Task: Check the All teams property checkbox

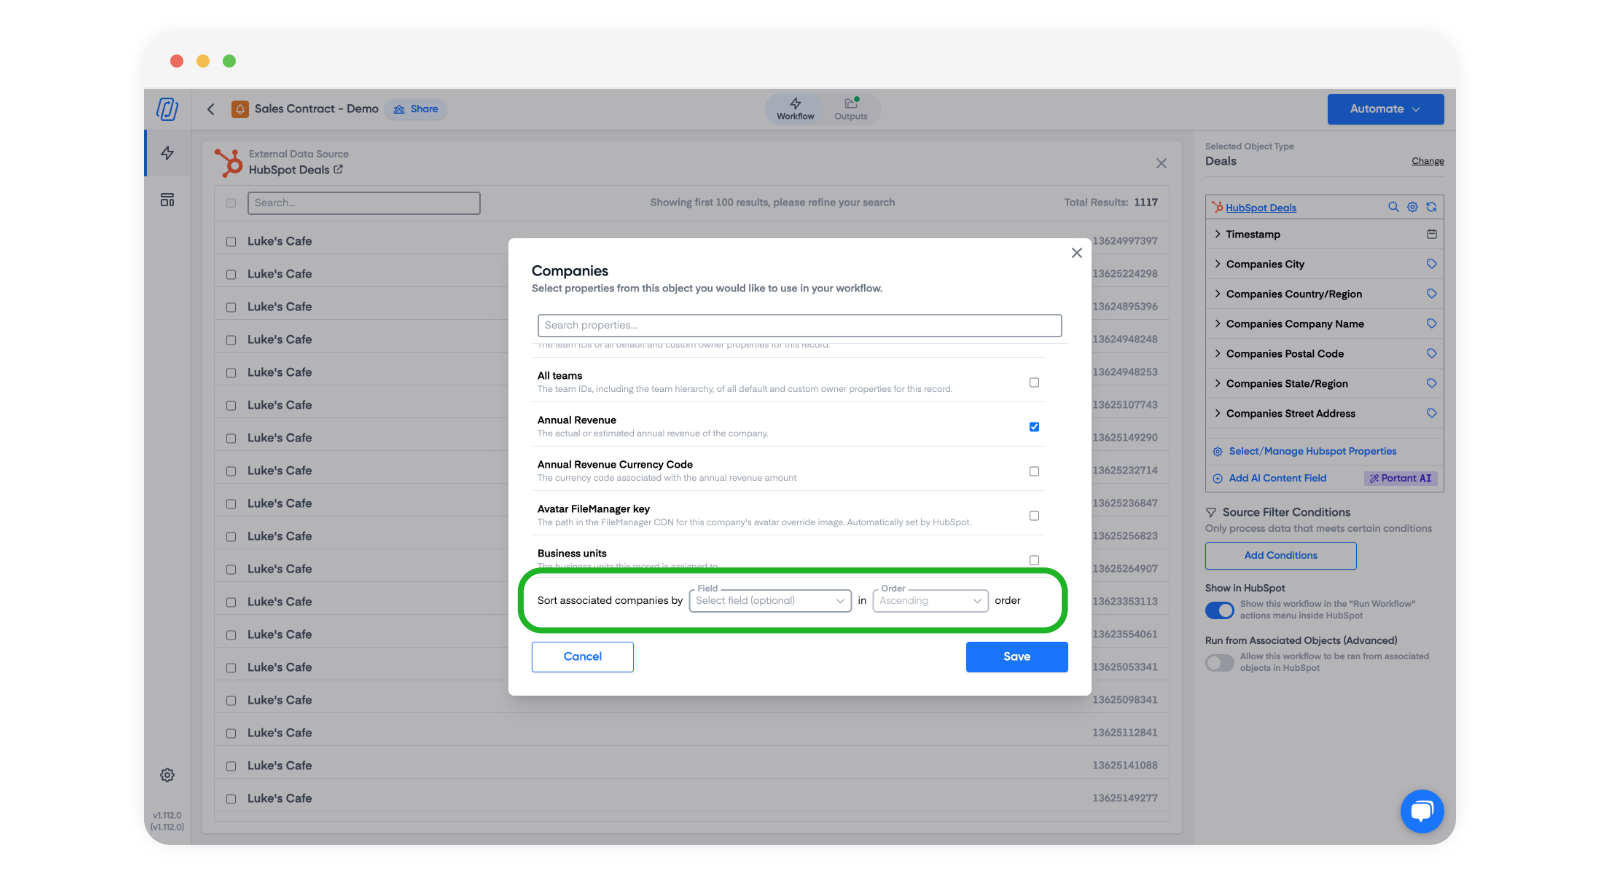Action: click(1034, 382)
